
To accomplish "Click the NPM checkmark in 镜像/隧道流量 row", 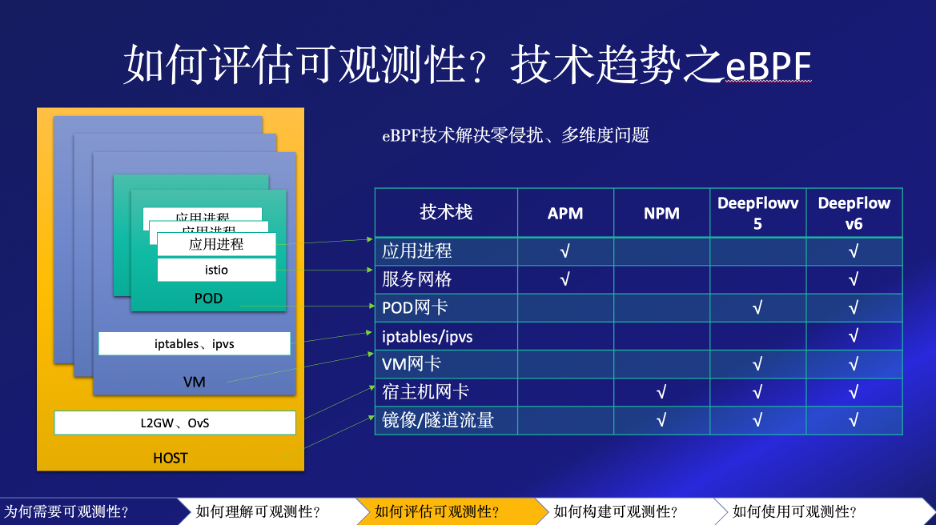I will pyautogui.click(x=661, y=420).
